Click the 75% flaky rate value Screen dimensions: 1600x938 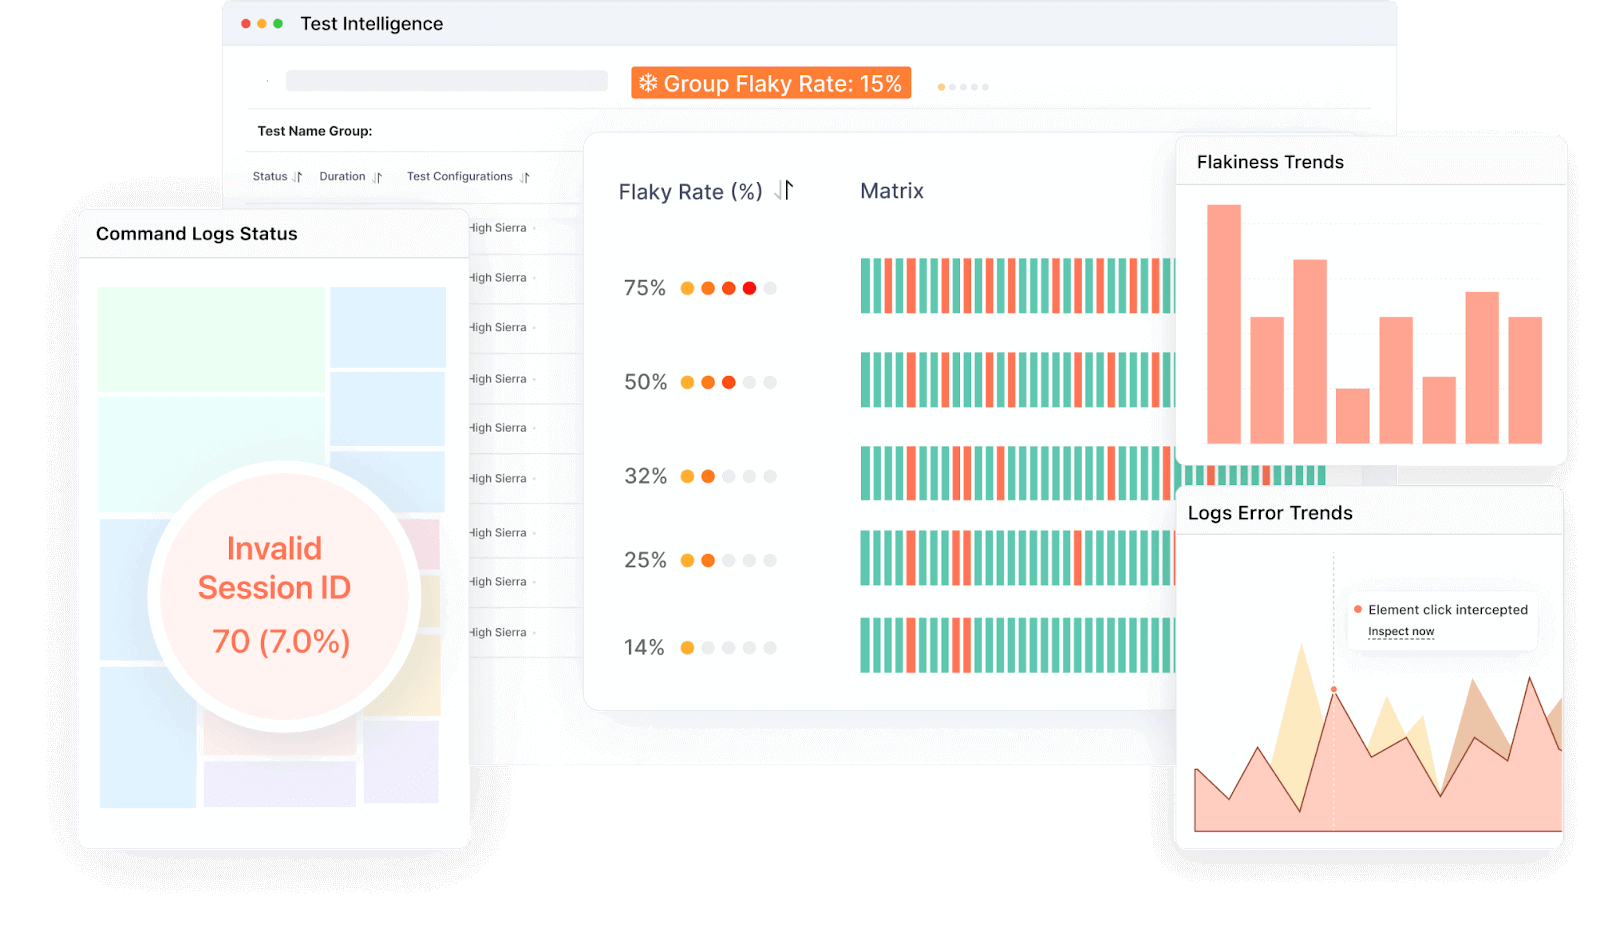pos(645,288)
